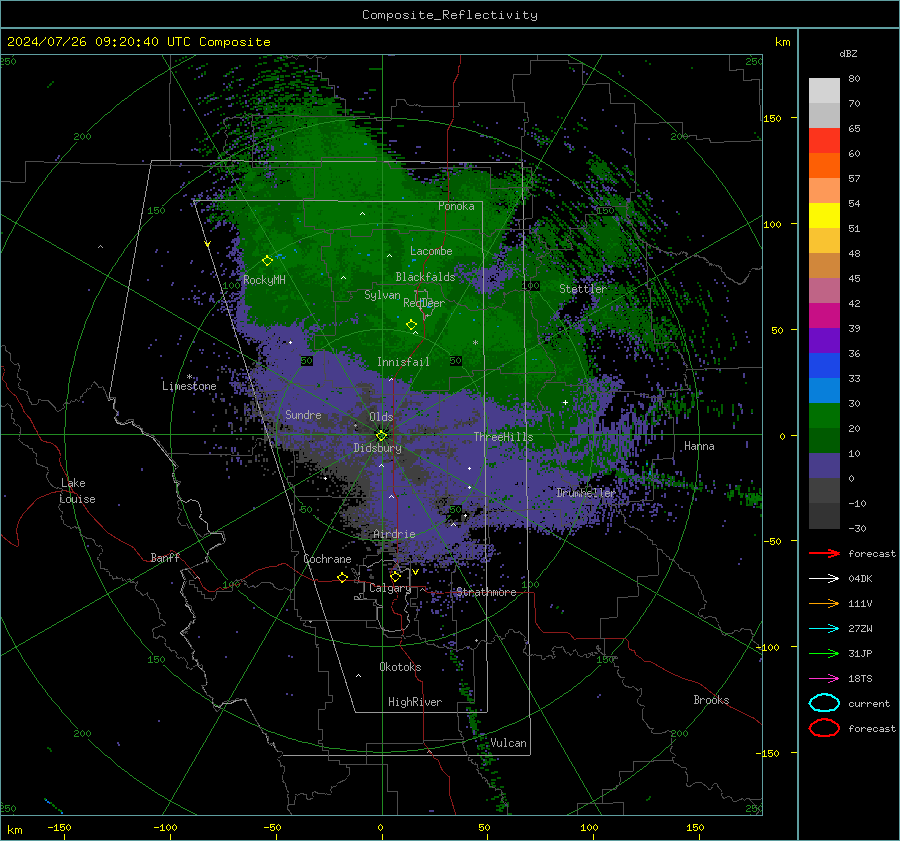Pick the red swatch between 65 and 60 dBZ
Viewport: 900px width, 841px height.
click(824, 141)
